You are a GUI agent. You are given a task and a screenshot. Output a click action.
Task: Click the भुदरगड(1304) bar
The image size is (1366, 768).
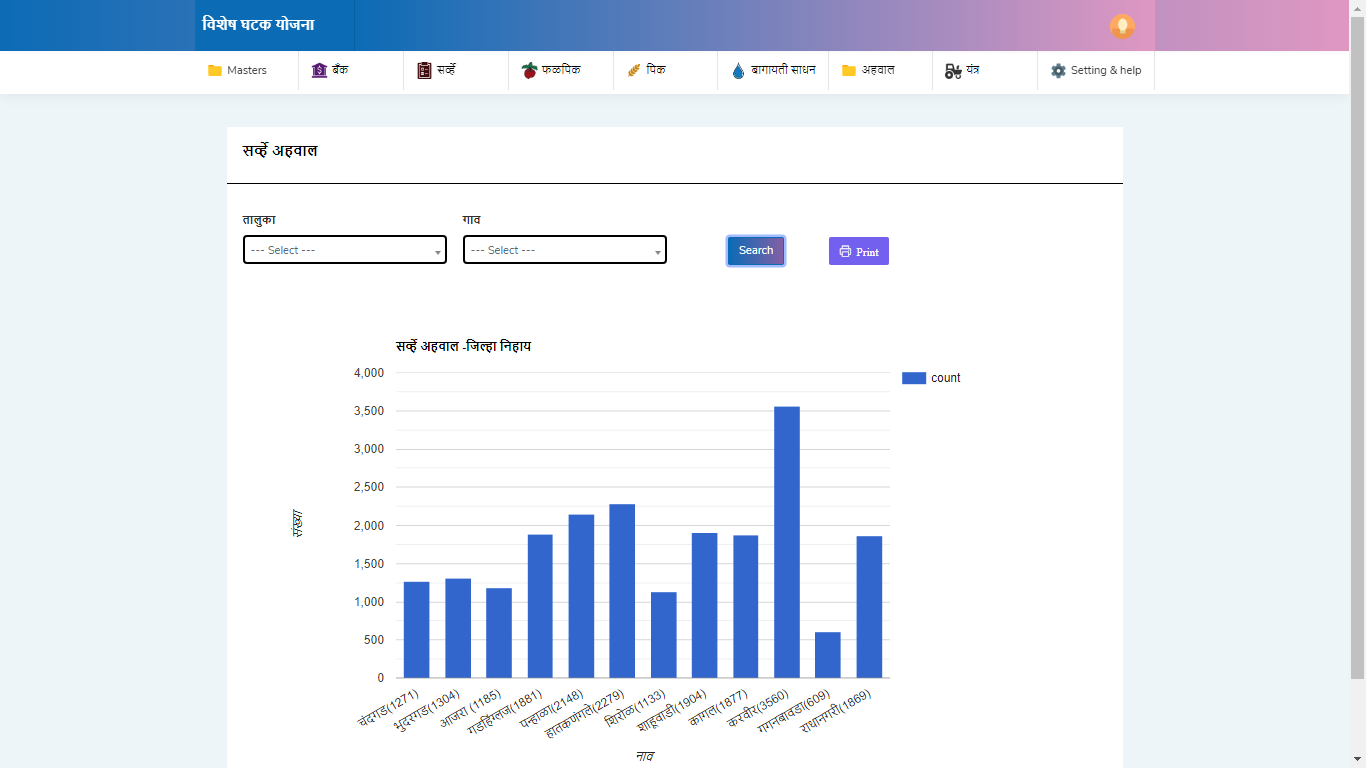[458, 628]
